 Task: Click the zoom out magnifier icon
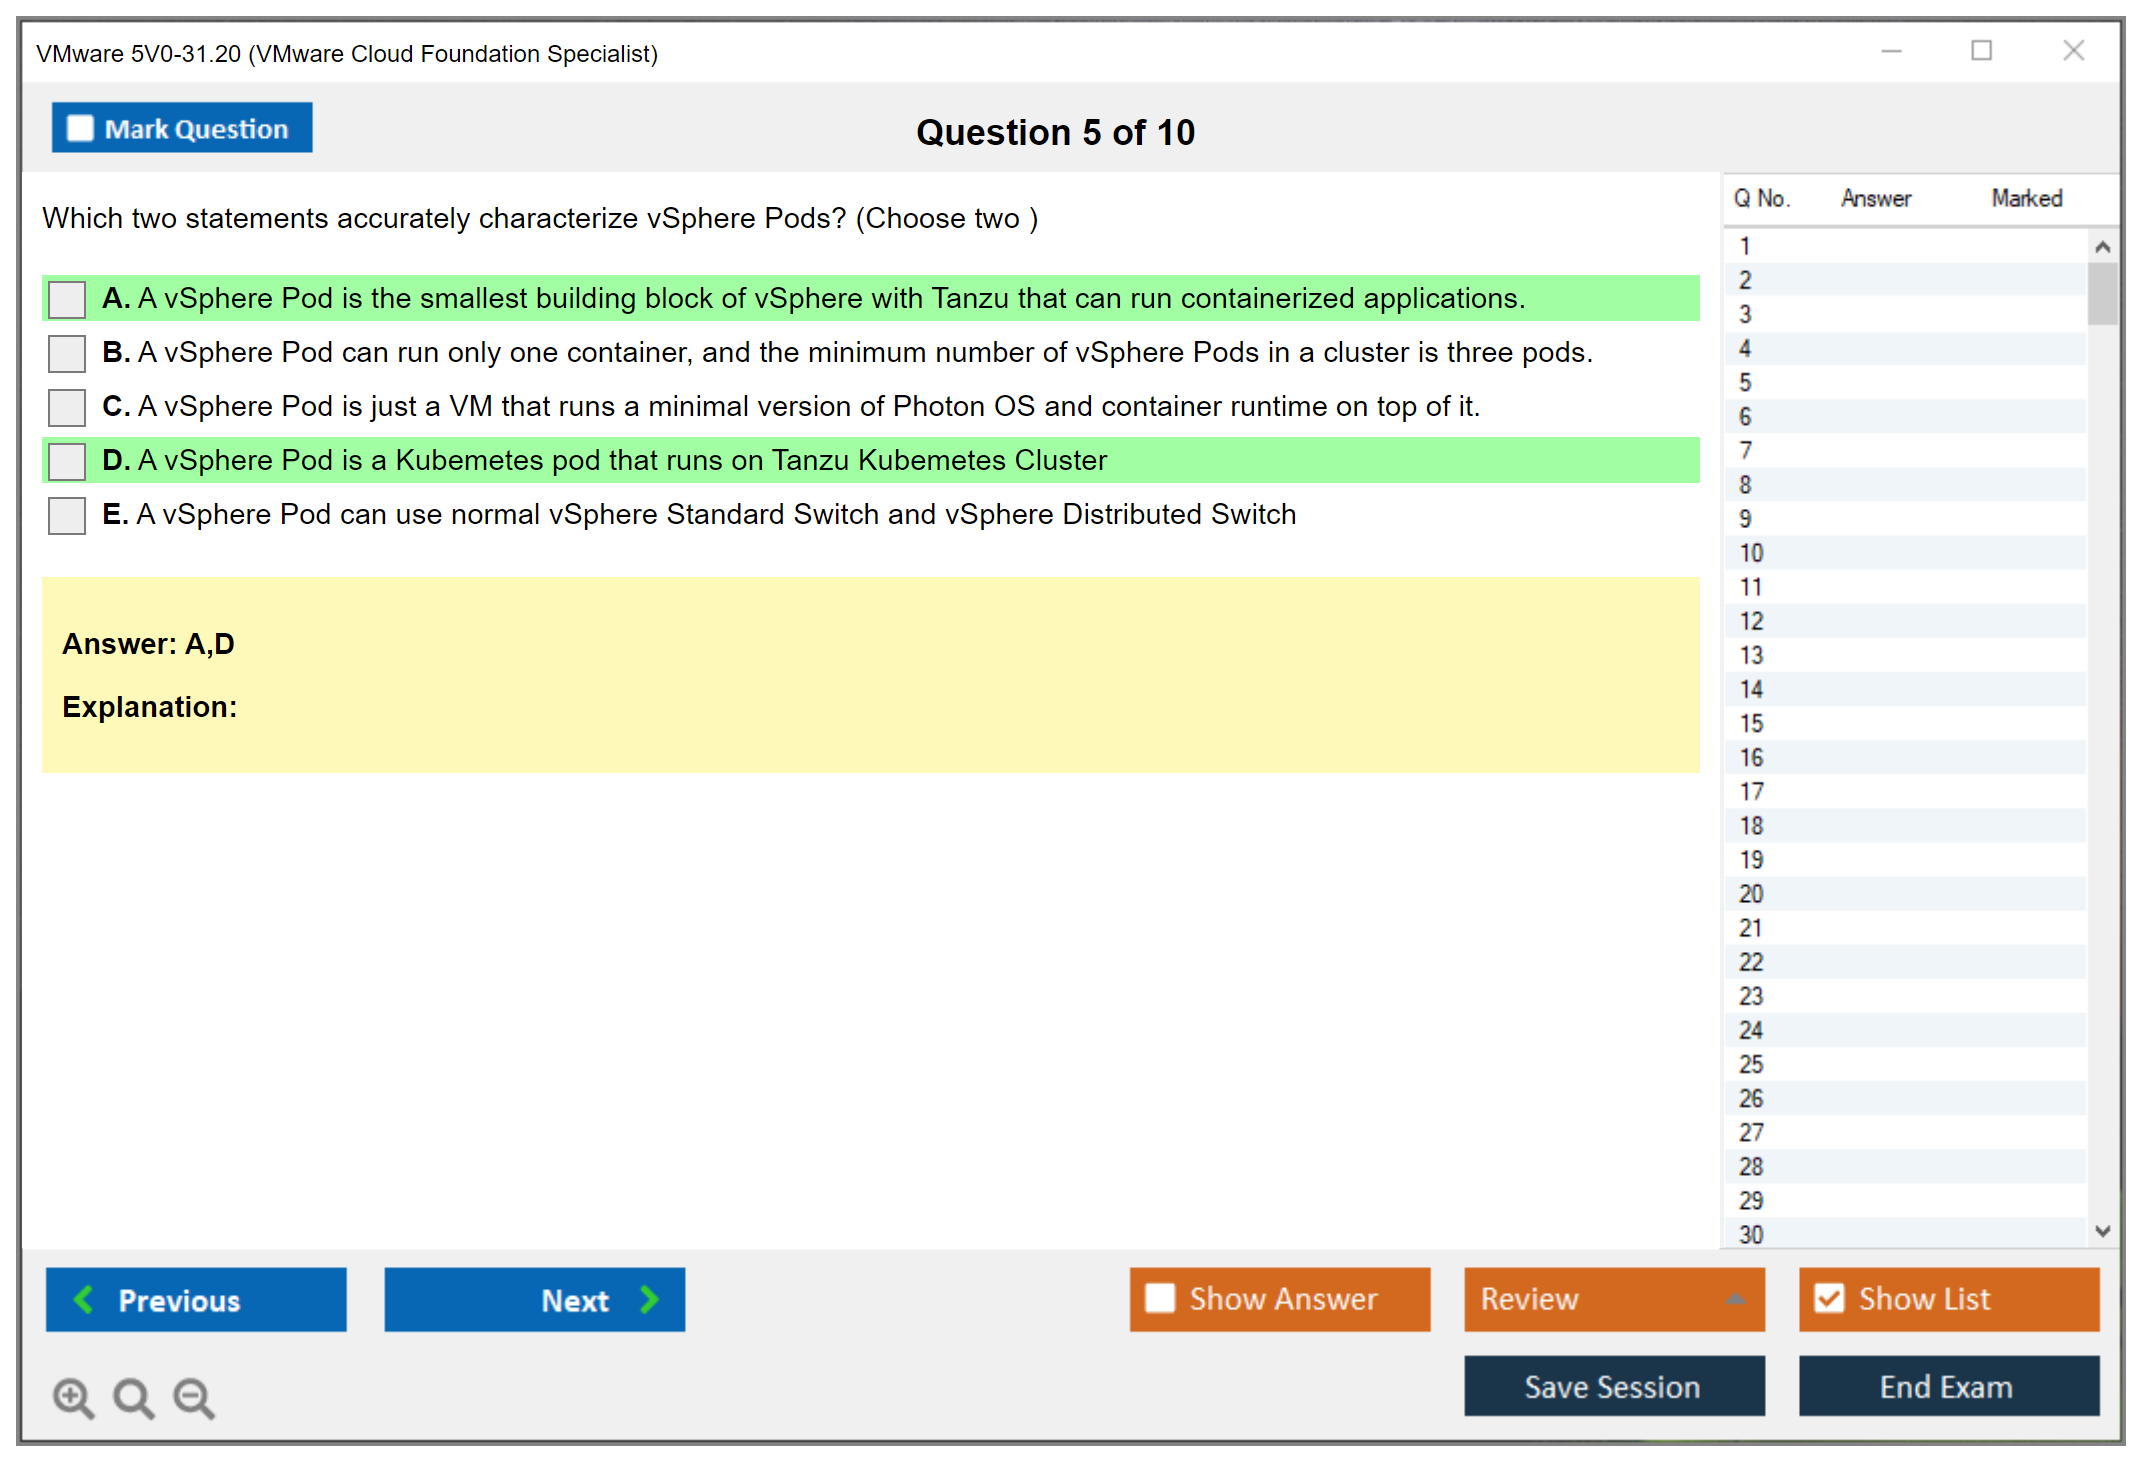pyautogui.click(x=194, y=1397)
